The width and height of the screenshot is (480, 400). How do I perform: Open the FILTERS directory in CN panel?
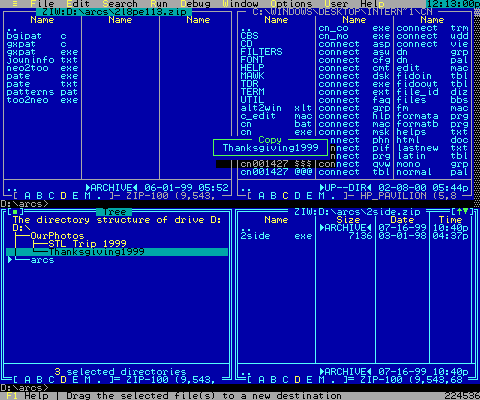coord(261,52)
